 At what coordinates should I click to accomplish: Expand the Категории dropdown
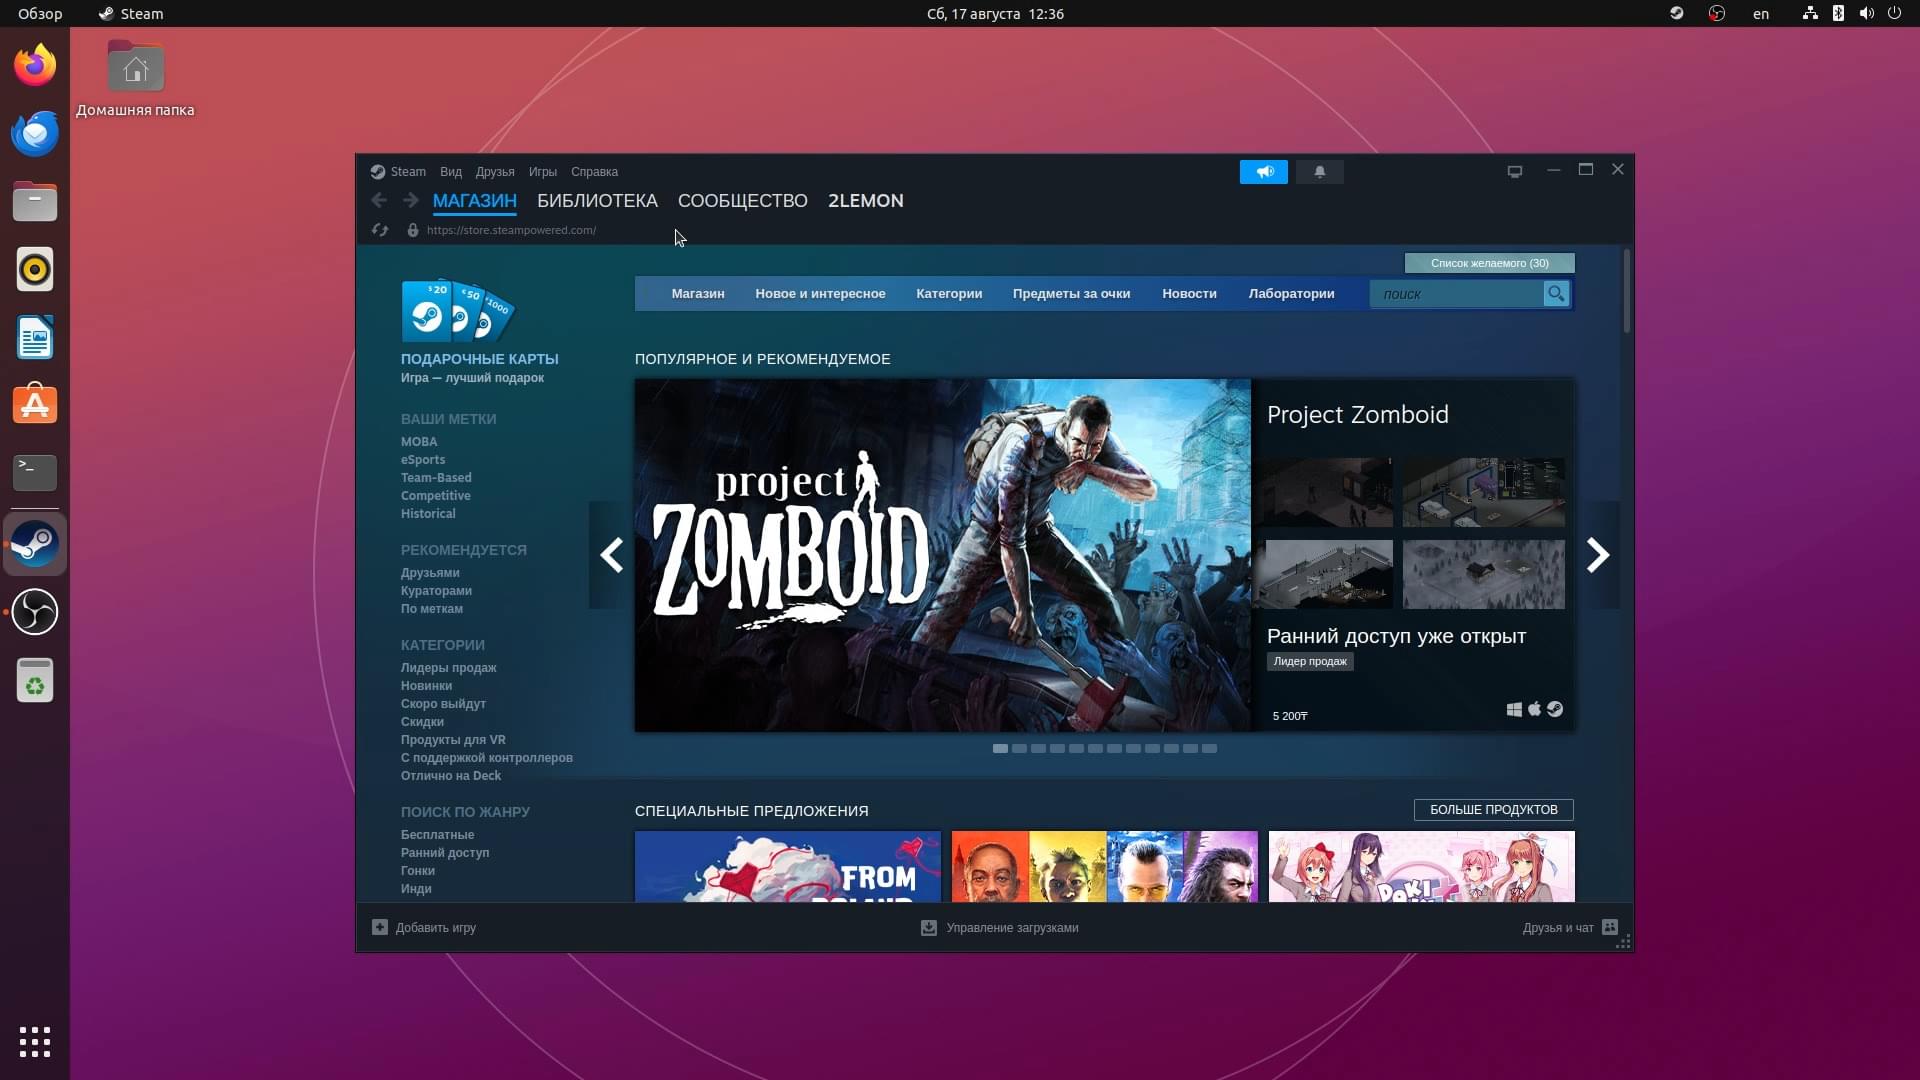click(949, 294)
